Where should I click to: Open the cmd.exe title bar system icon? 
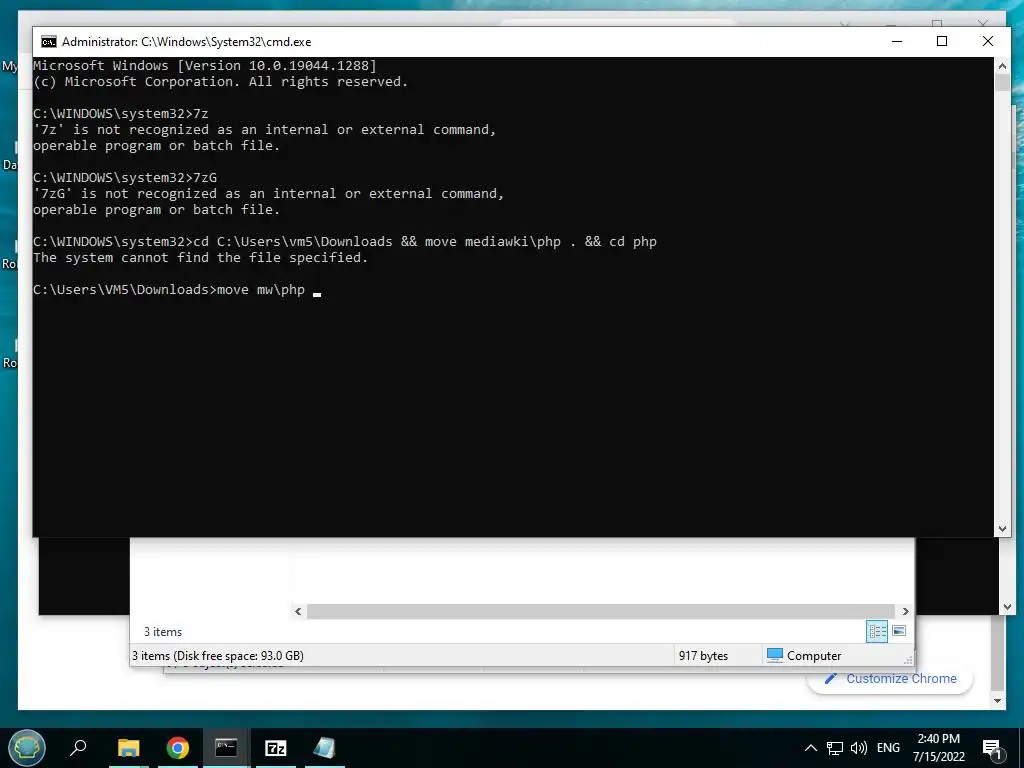coord(48,42)
